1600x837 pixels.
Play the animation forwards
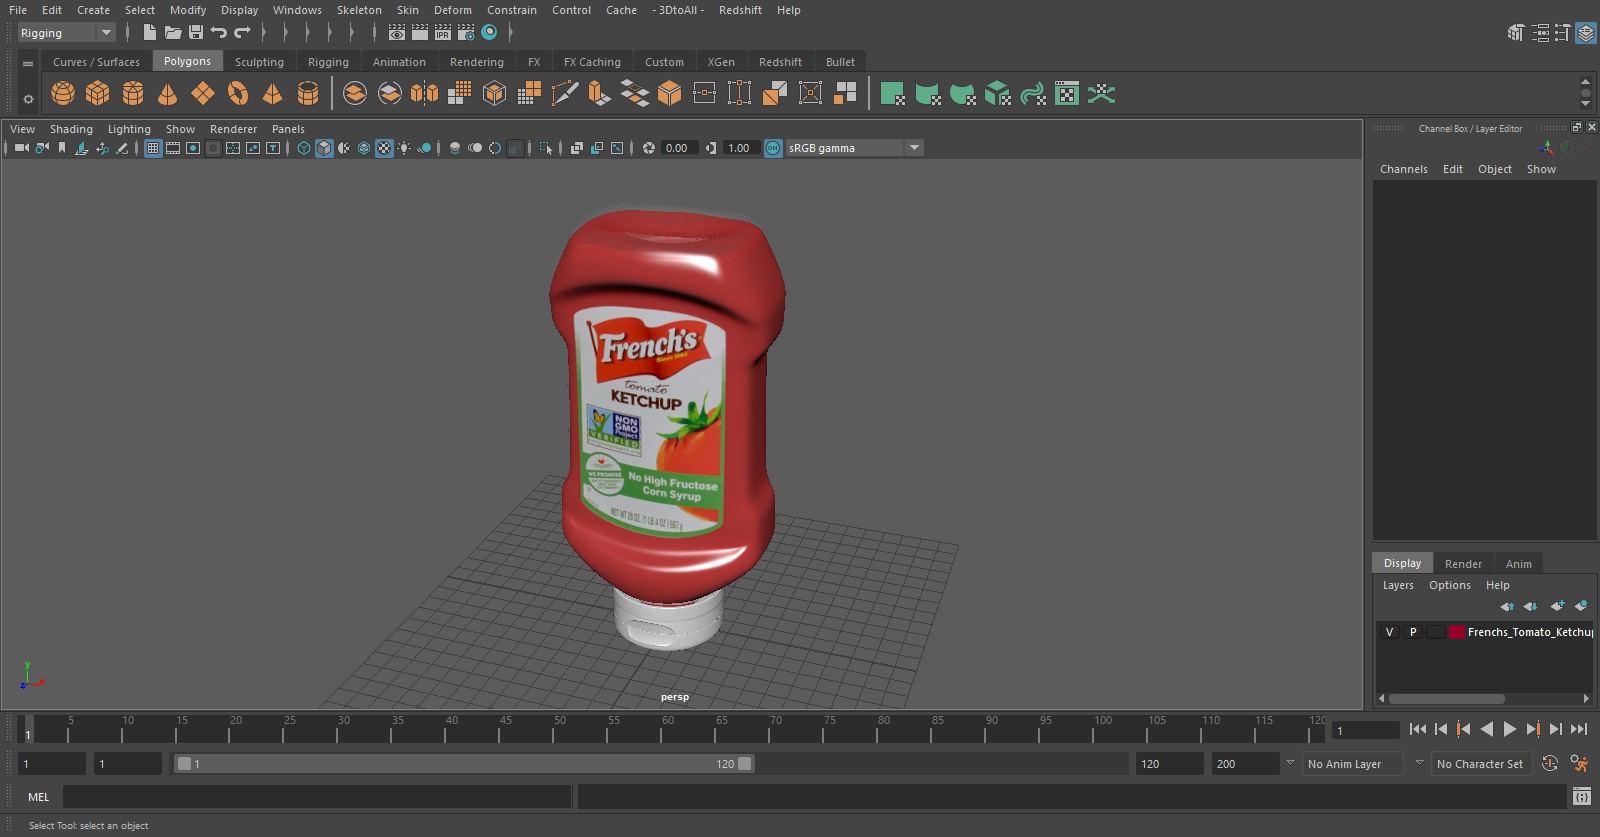tap(1510, 729)
